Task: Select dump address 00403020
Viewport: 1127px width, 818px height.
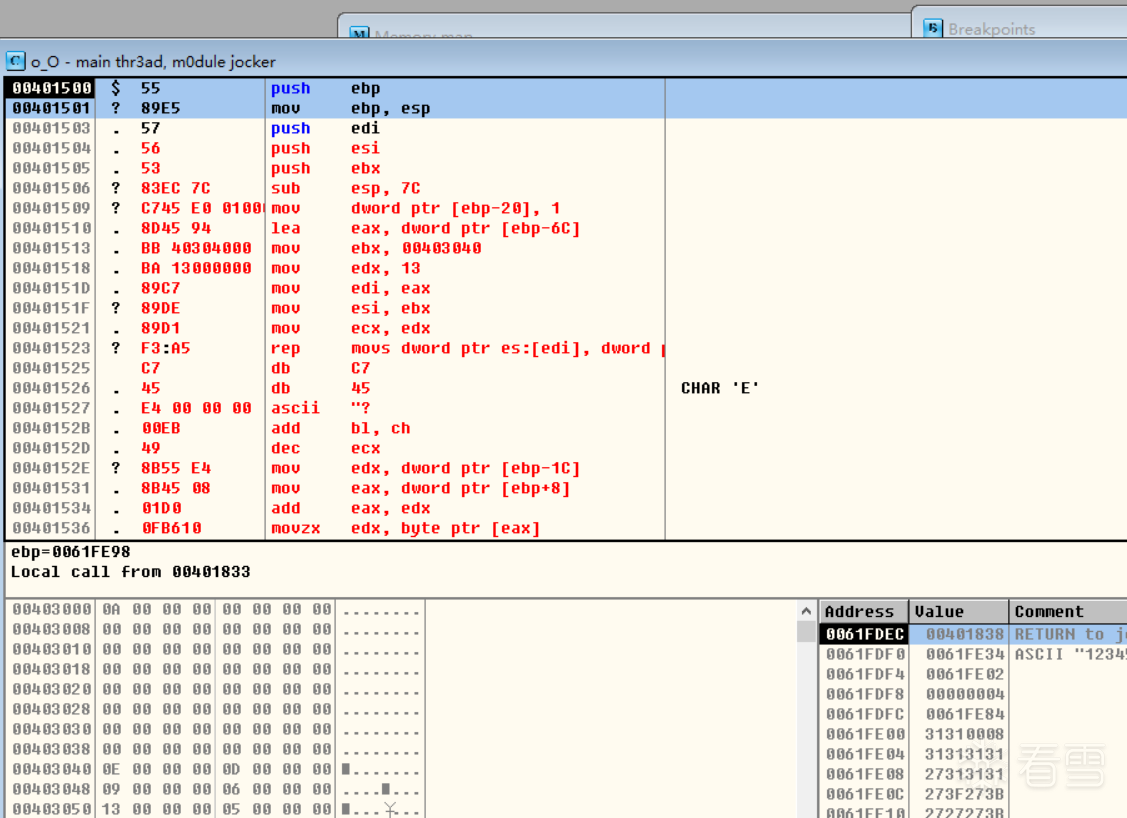Action: click(52, 689)
